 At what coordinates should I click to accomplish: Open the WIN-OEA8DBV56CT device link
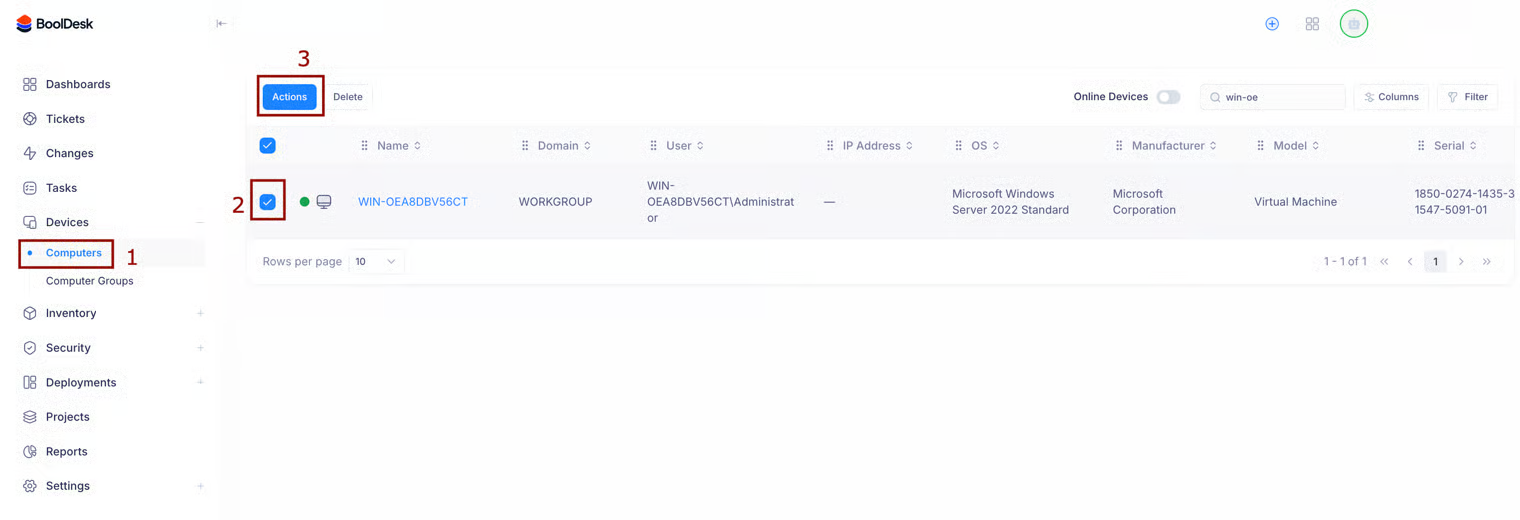point(413,202)
